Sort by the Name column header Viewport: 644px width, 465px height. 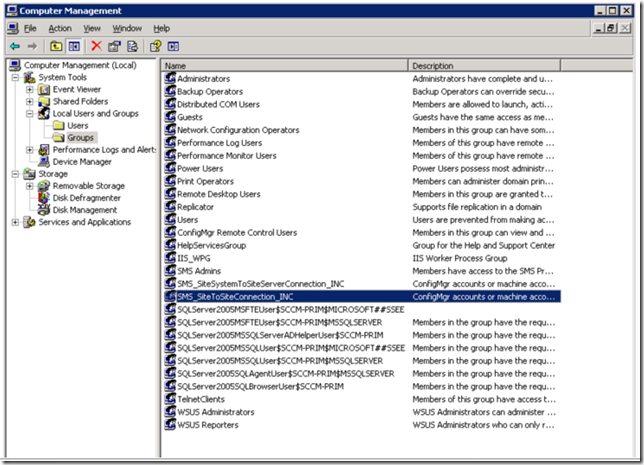tap(285, 66)
